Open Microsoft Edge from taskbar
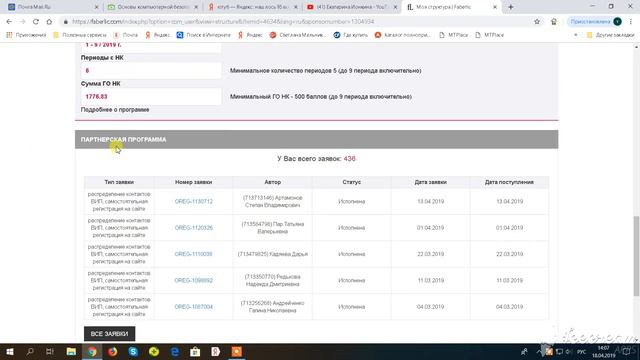Image resolution: width=640 pixels, height=360 pixels. 175,351
